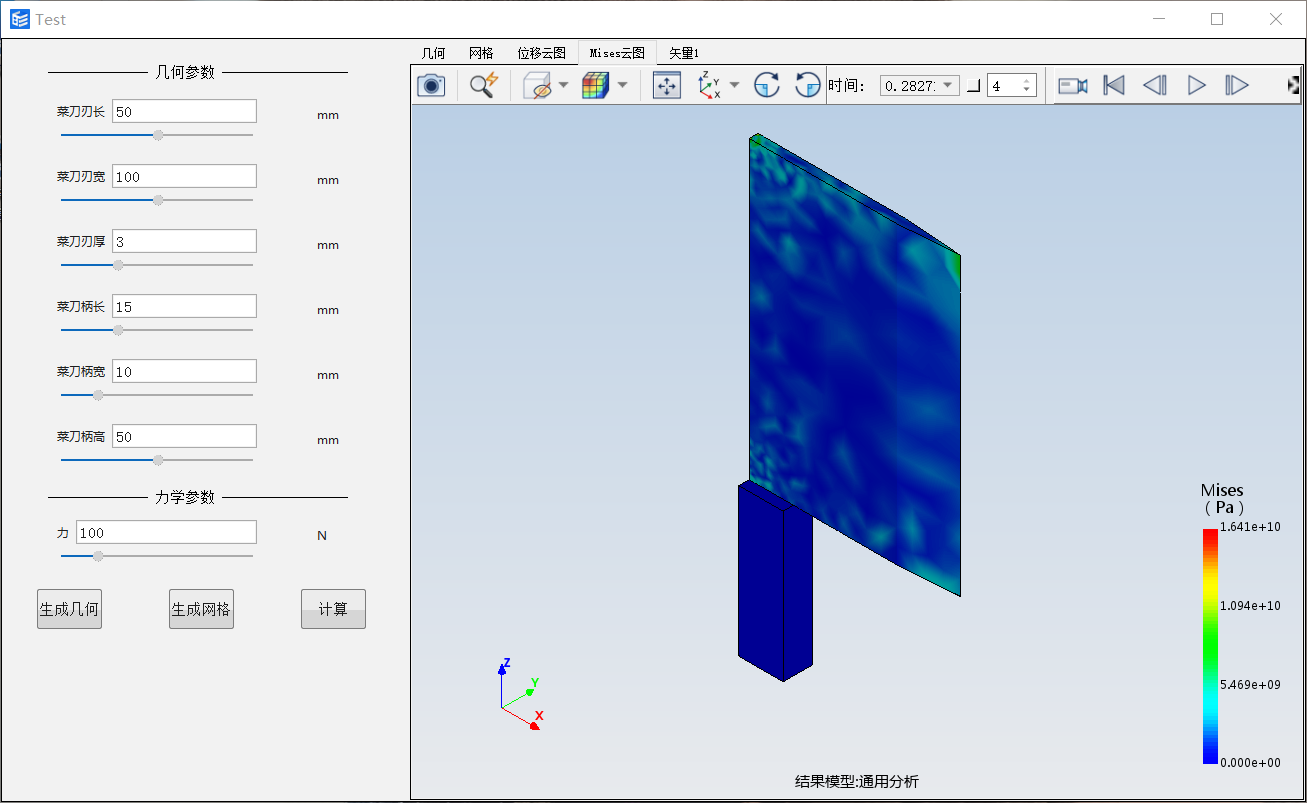
Task: Click the 菜刀刃厚 input field with 3
Action: pyautogui.click(x=184, y=241)
